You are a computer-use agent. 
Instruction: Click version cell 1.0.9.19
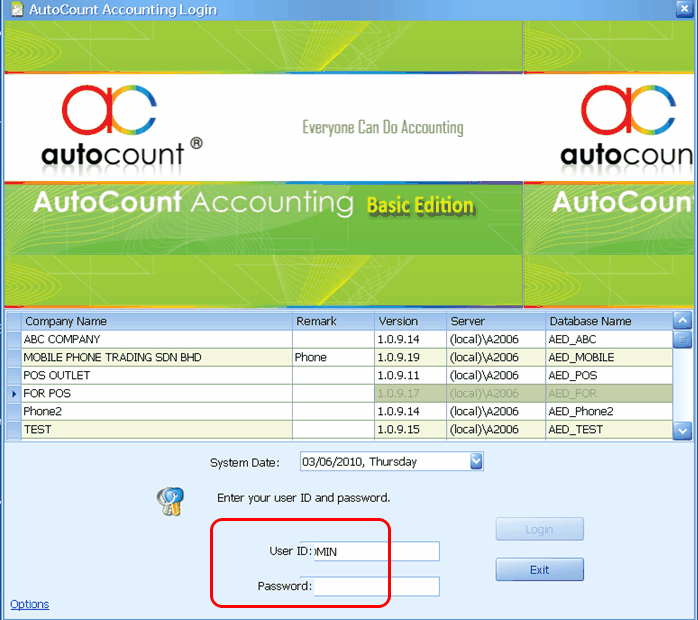click(x=410, y=357)
